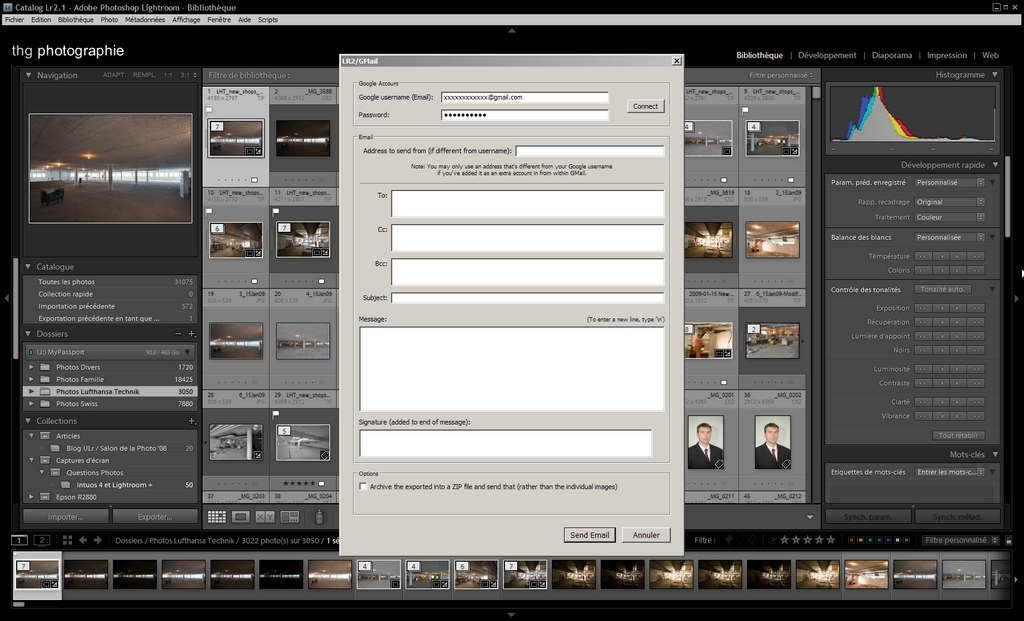
Task: Click the rating comparison operator before the stars
Action: [773, 540]
